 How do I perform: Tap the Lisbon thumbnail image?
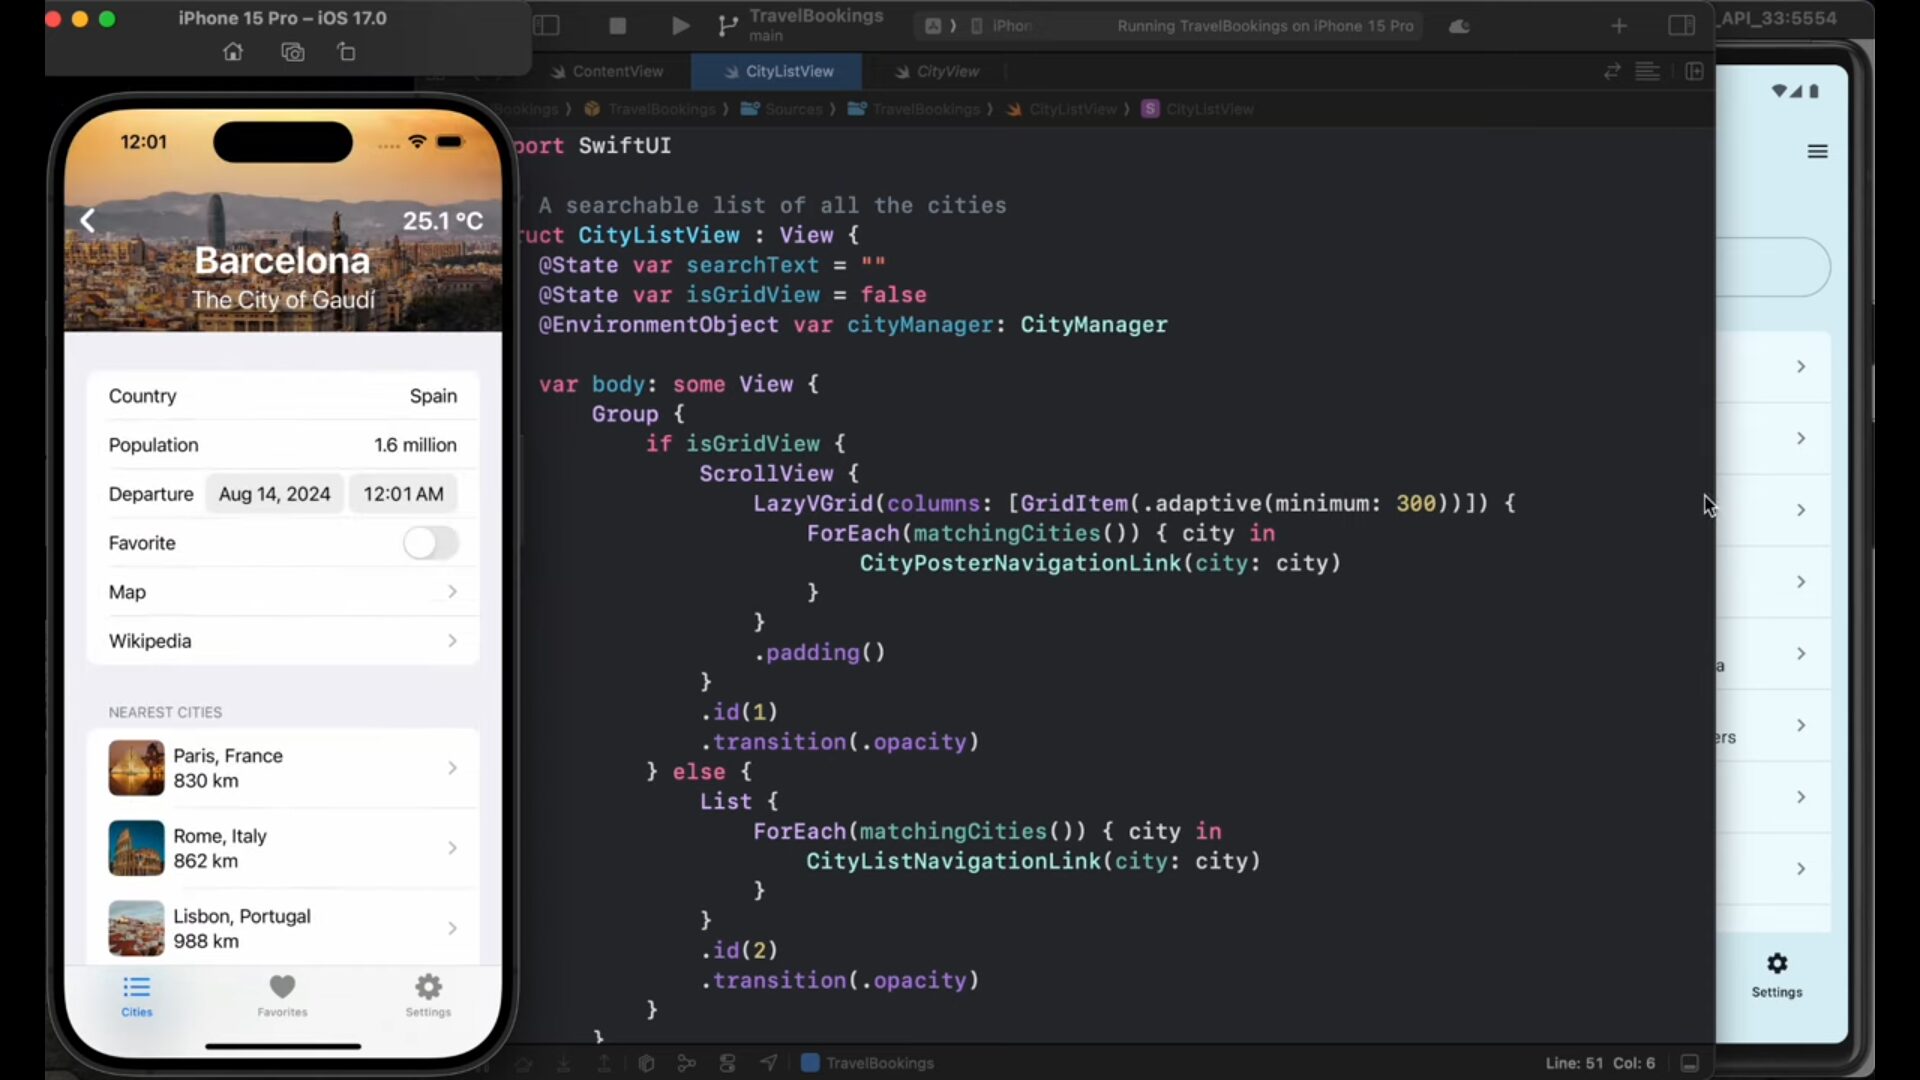point(136,928)
